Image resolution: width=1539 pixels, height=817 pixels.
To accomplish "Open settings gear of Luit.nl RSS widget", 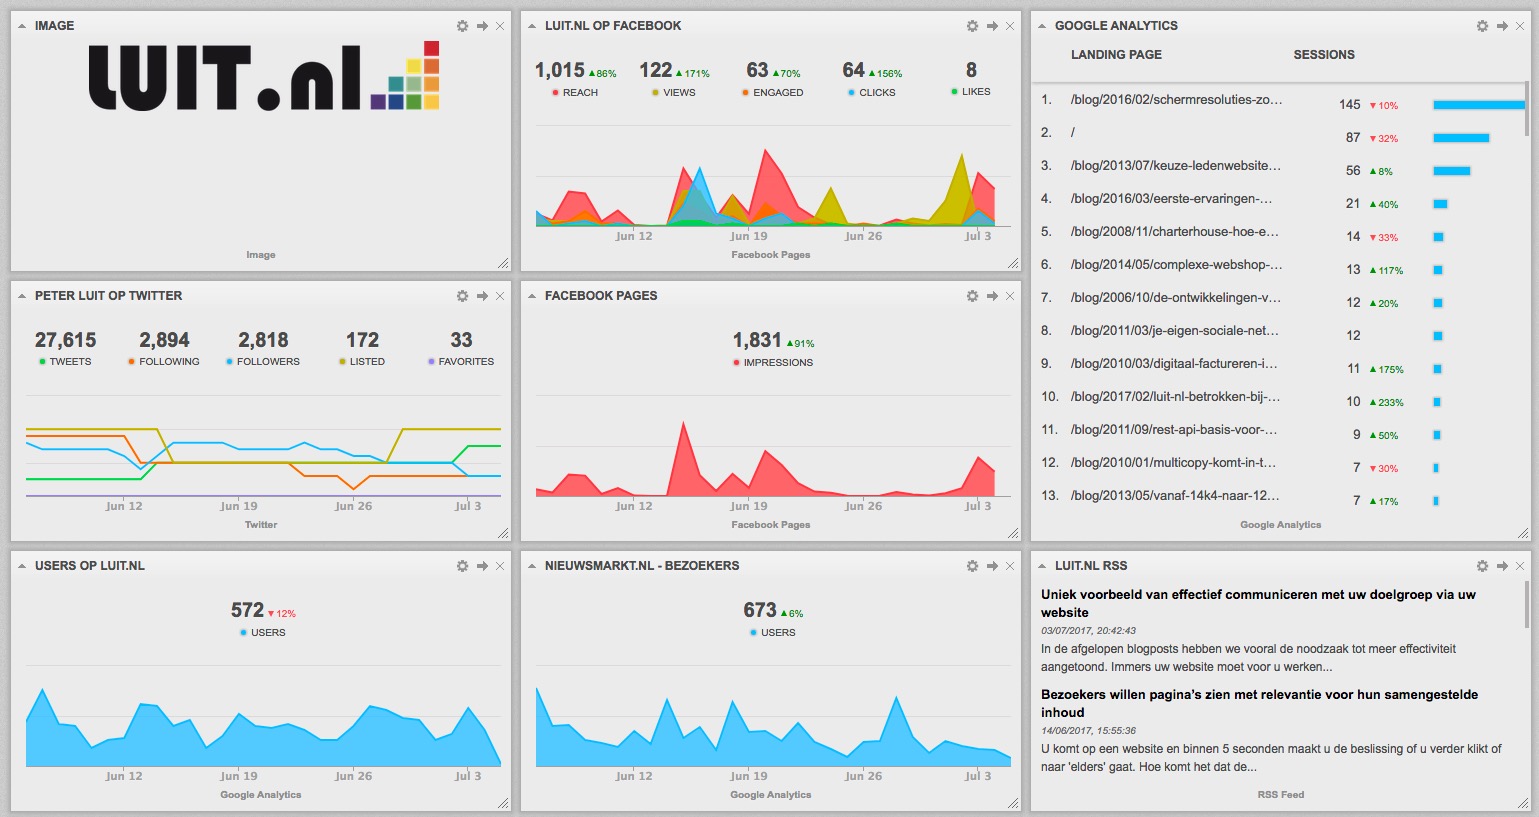I will [1482, 566].
